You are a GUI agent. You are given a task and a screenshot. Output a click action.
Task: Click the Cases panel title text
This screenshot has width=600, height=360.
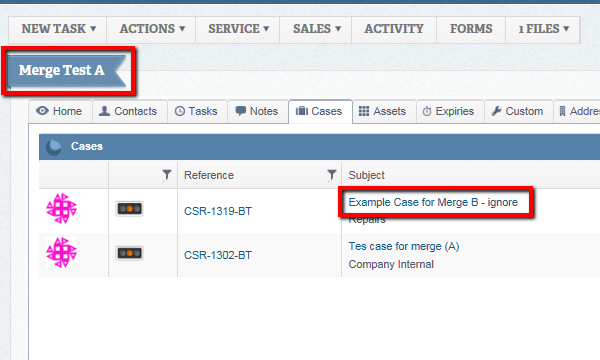(x=87, y=146)
